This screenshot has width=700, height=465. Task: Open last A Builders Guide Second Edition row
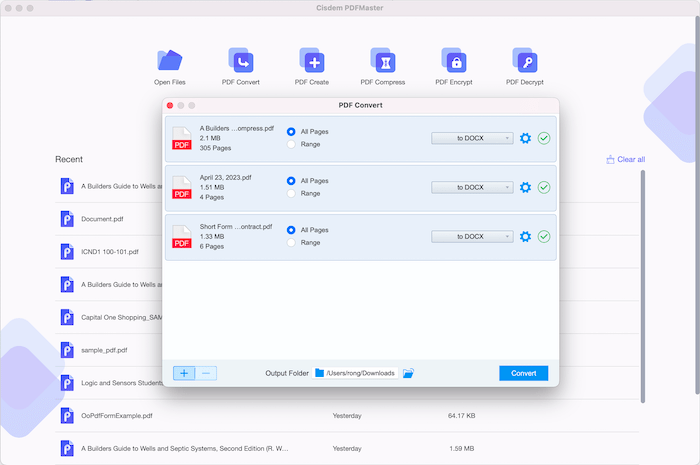click(347, 448)
